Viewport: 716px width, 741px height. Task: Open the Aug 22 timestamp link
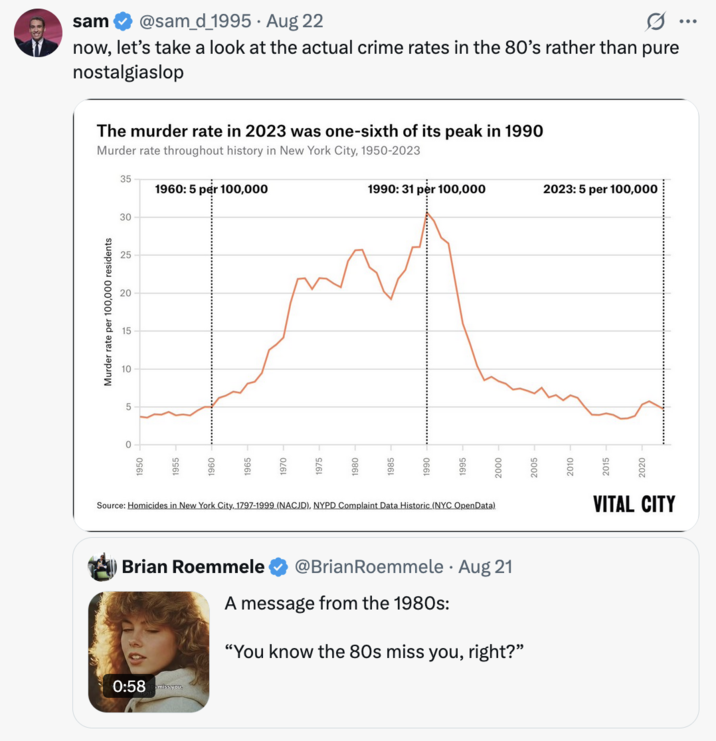(x=295, y=21)
